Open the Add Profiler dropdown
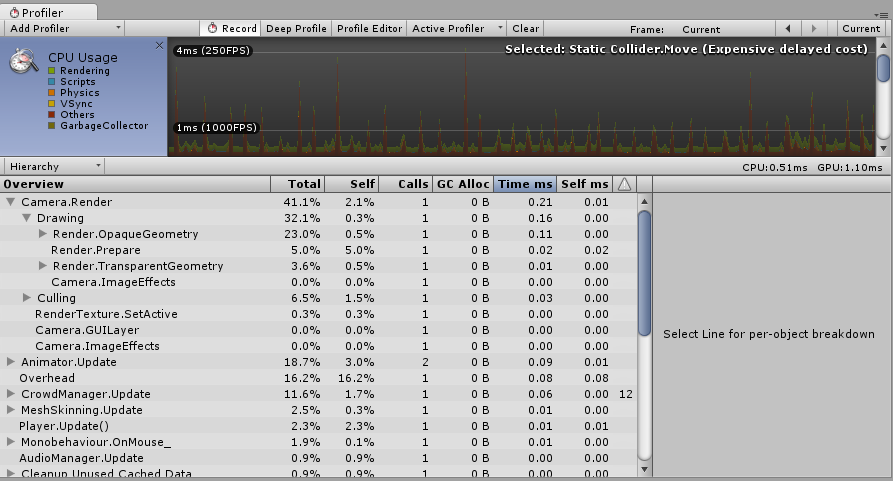The width and height of the screenshot is (893, 481). (63, 28)
